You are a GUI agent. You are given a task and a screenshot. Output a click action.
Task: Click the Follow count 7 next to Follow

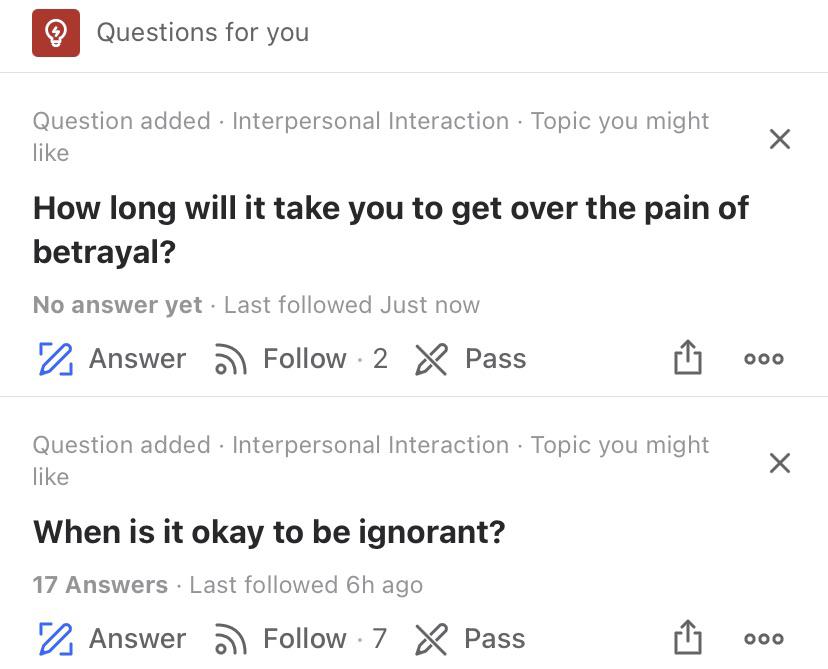[x=383, y=637]
